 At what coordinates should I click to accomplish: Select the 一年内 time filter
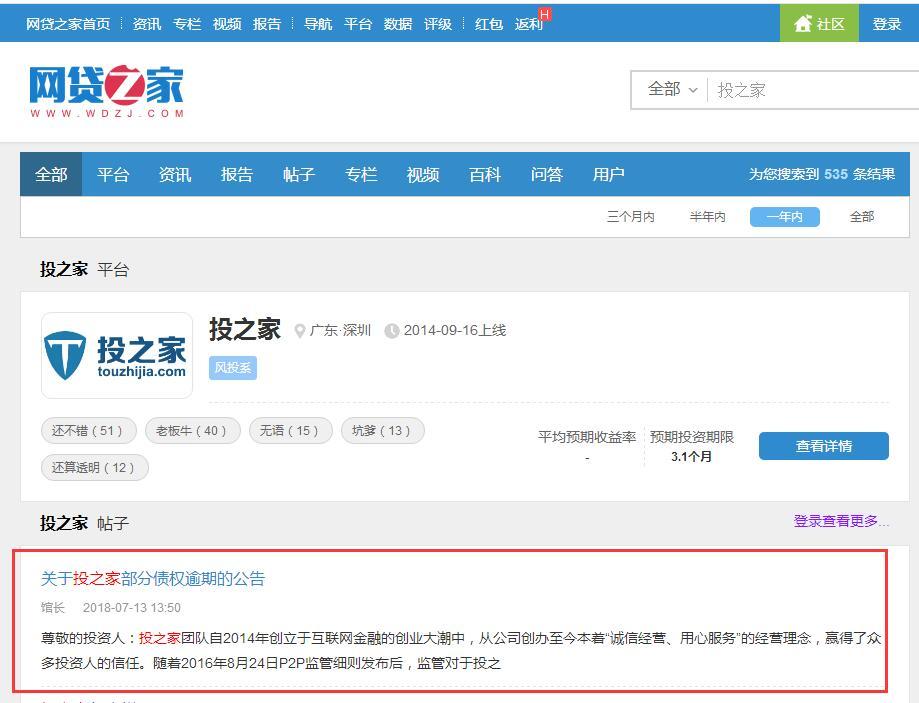785,217
